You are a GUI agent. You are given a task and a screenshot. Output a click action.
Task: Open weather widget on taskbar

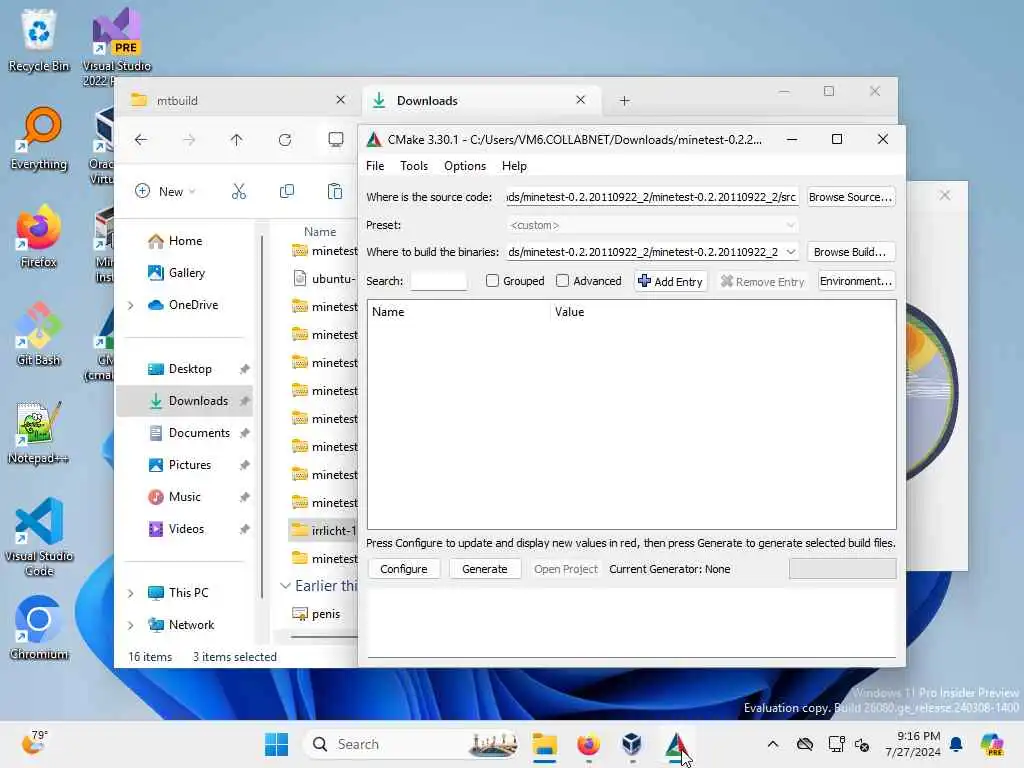(34, 743)
